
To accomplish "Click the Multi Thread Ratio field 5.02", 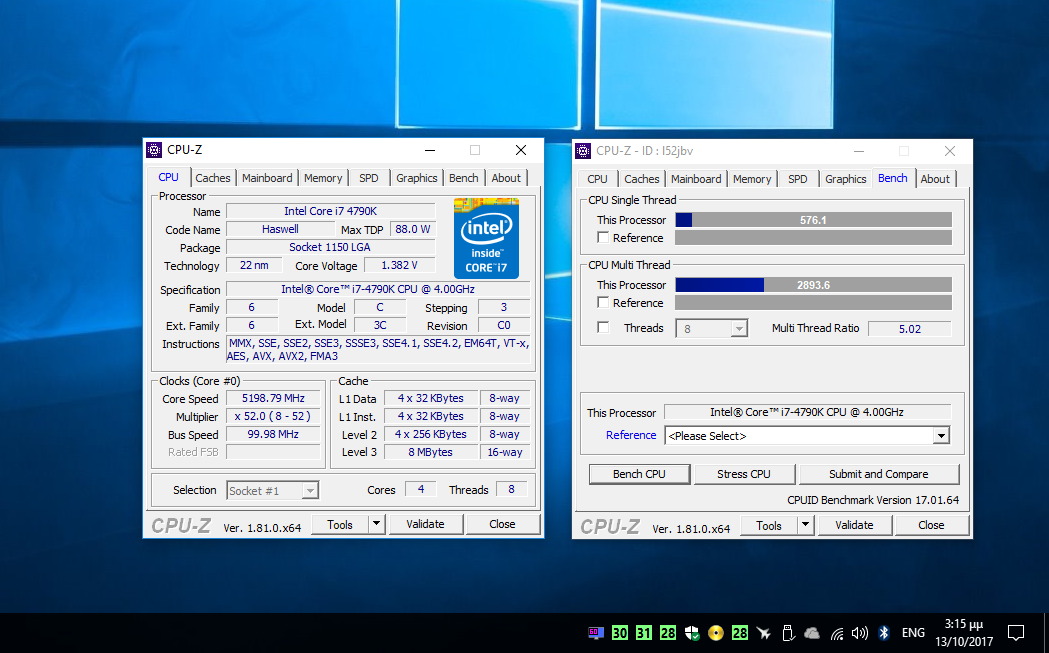I will [910, 329].
